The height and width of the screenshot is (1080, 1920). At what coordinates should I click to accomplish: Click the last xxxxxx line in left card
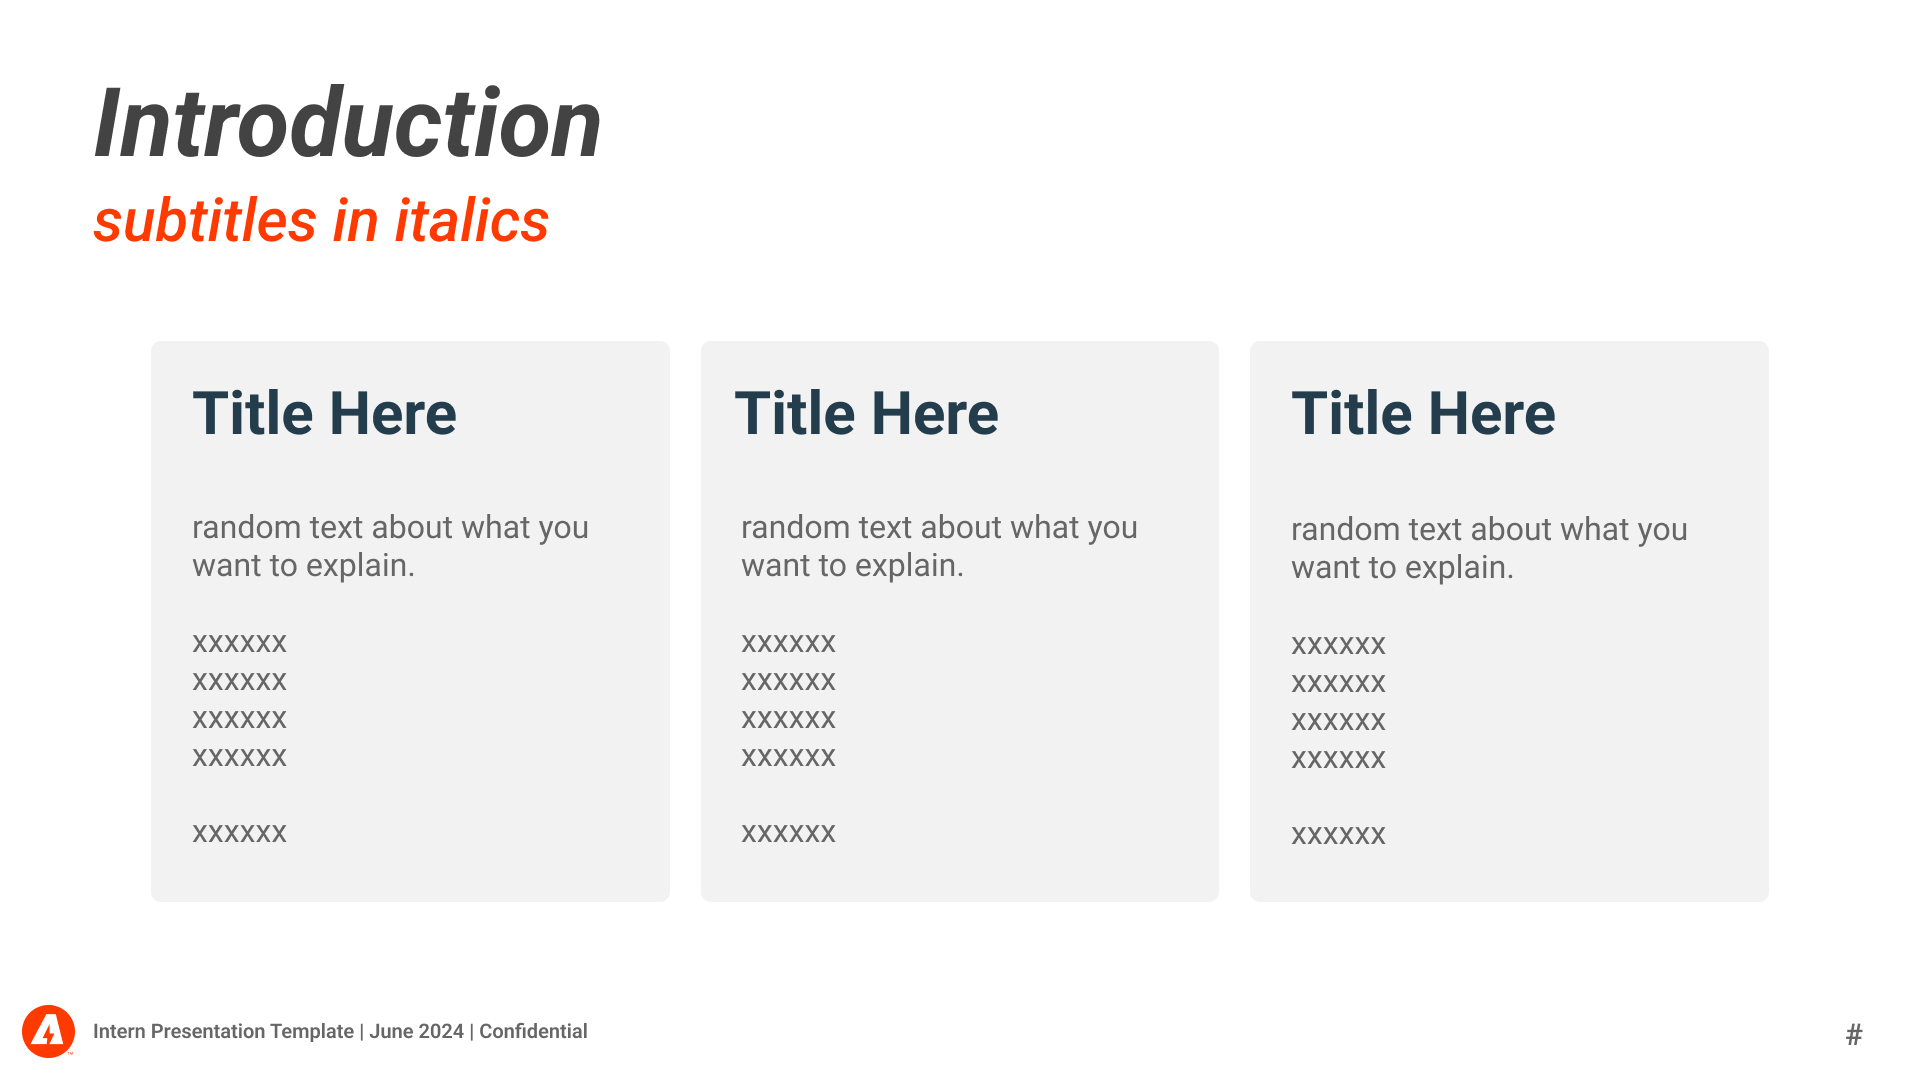click(239, 833)
